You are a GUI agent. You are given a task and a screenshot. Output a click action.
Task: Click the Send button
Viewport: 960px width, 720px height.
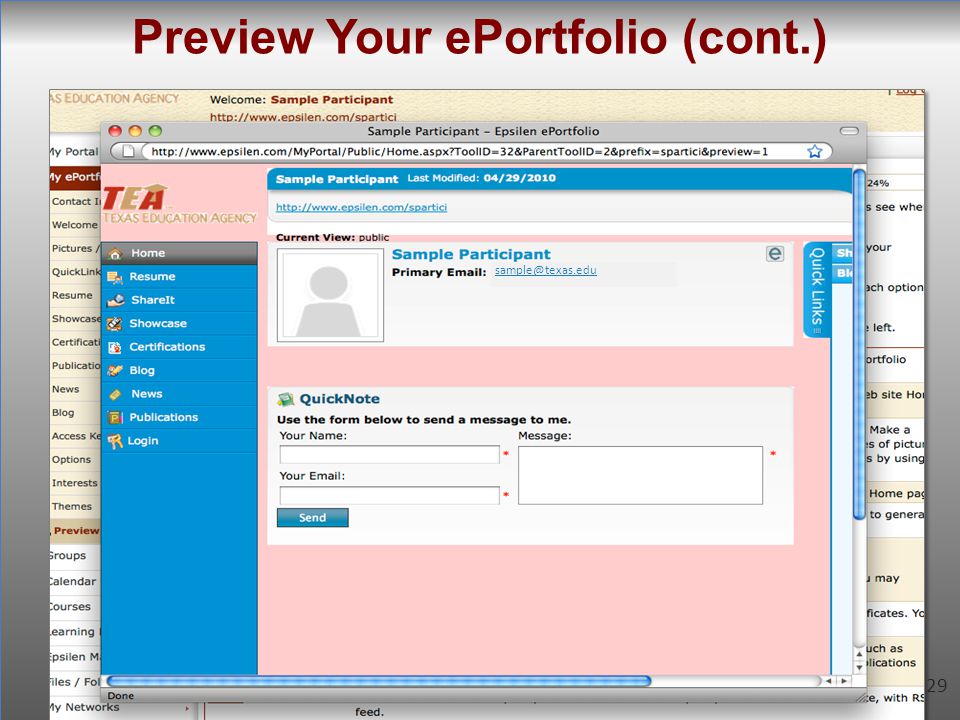pos(312,517)
